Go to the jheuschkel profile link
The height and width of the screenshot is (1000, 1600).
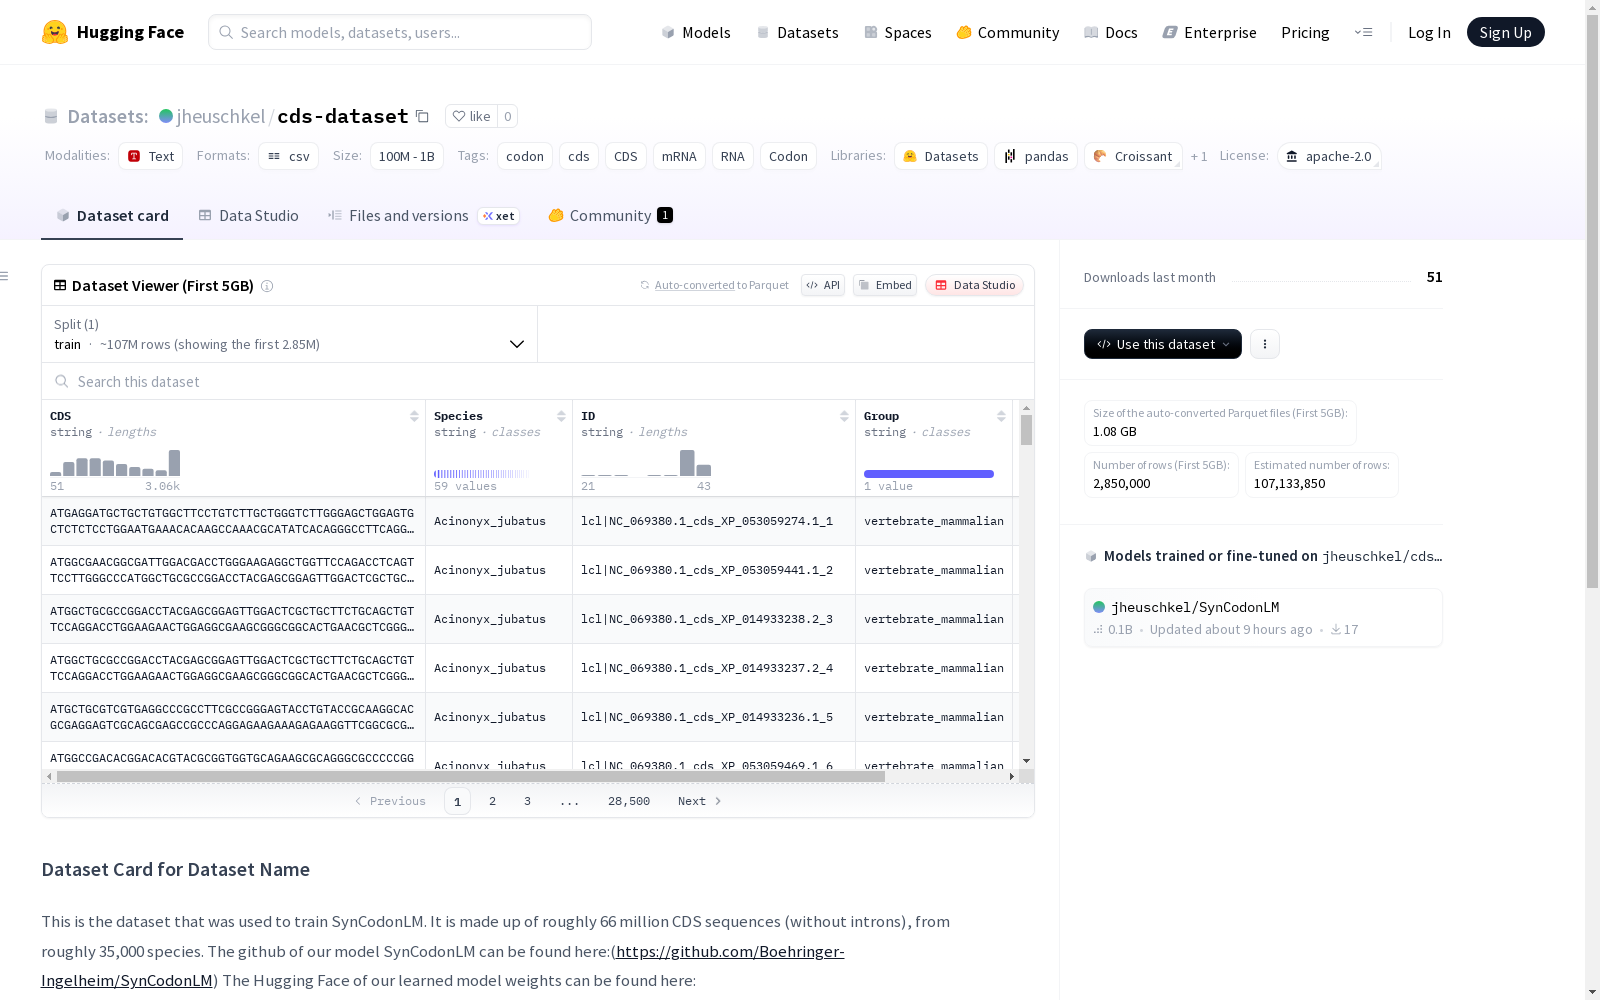220,116
